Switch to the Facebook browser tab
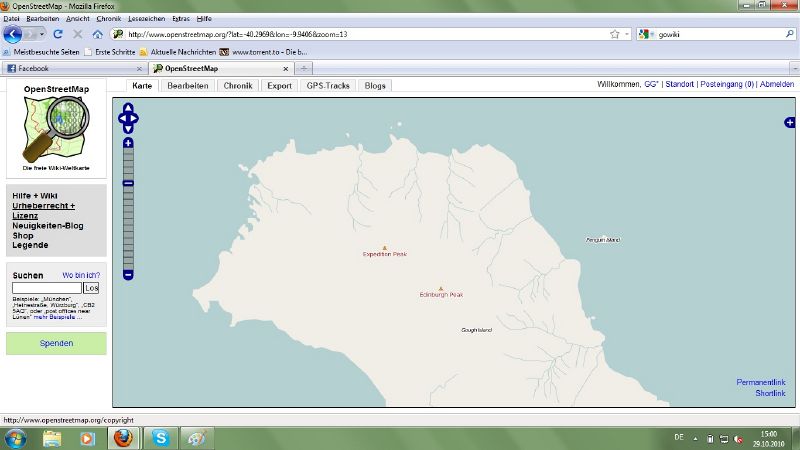 click(x=75, y=68)
